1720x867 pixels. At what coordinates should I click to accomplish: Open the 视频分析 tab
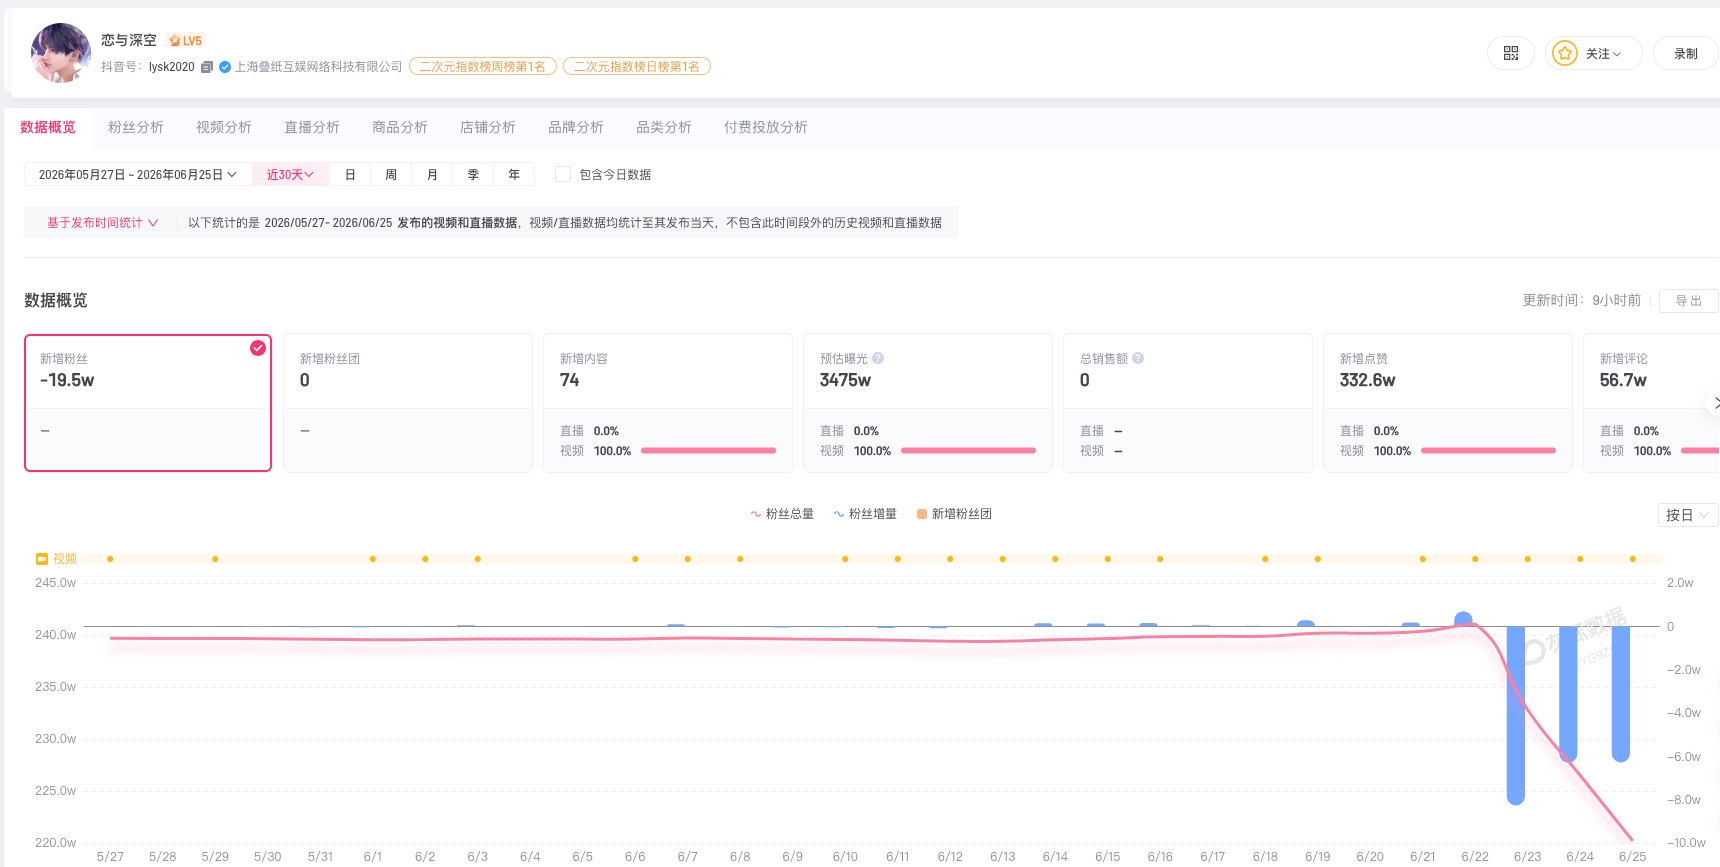pos(224,127)
